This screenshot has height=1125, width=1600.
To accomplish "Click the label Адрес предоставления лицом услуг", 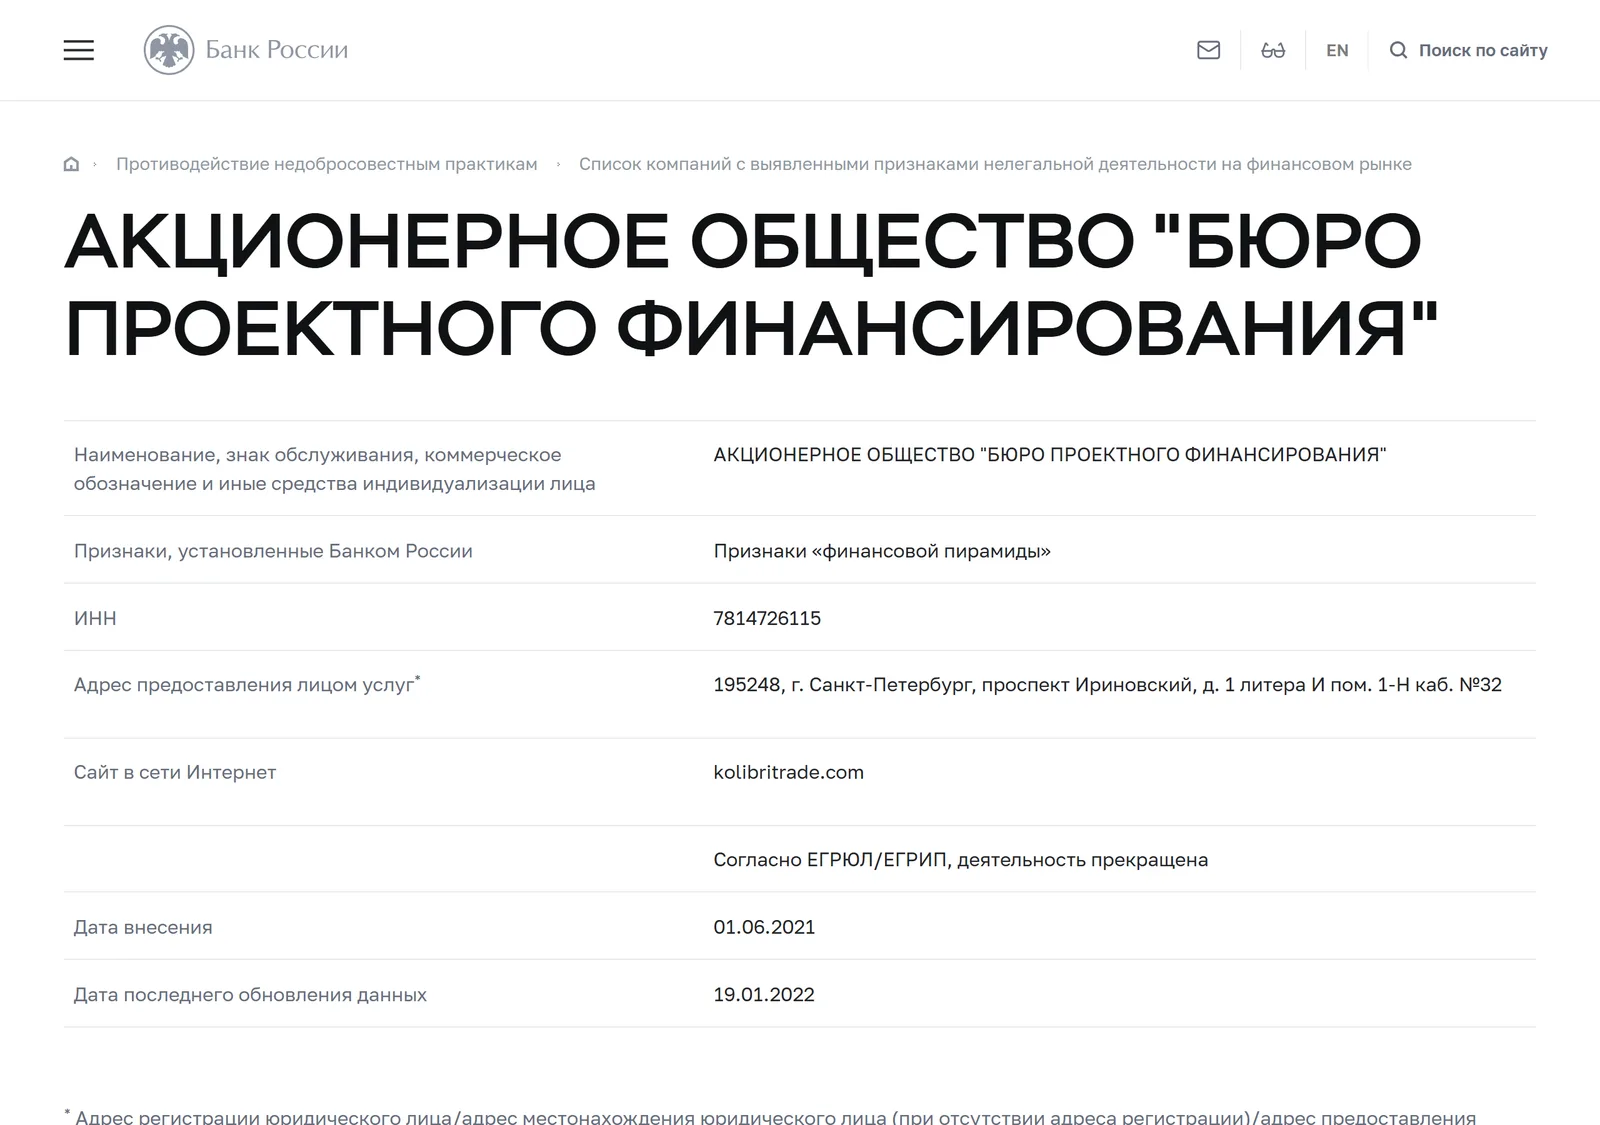I will click(x=247, y=685).
